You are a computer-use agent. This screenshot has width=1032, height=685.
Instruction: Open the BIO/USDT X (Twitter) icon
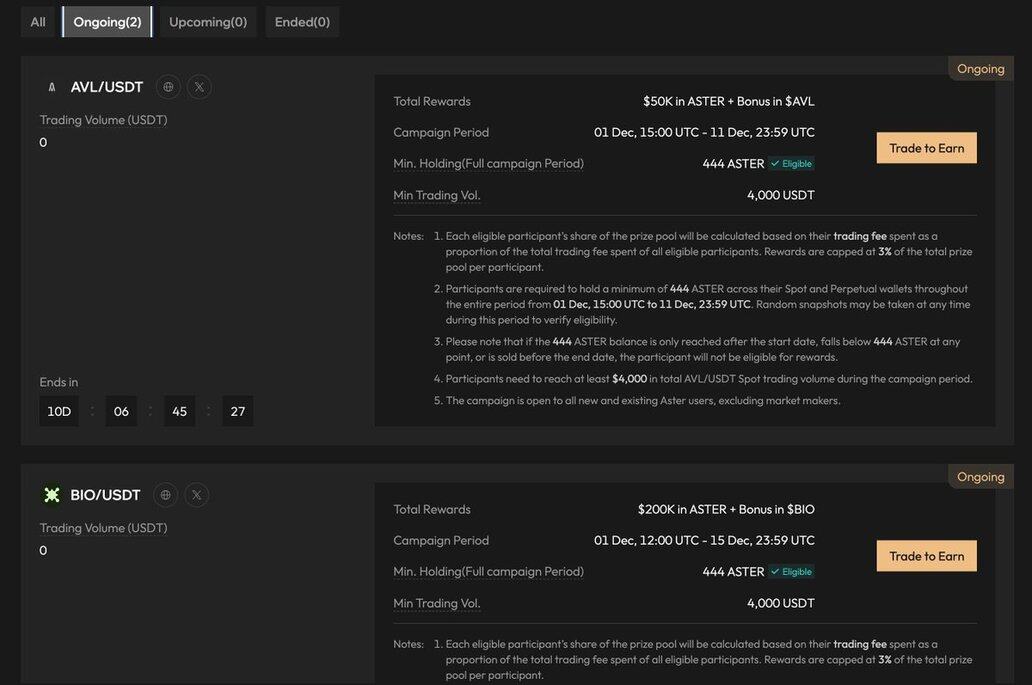coord(196,495)
